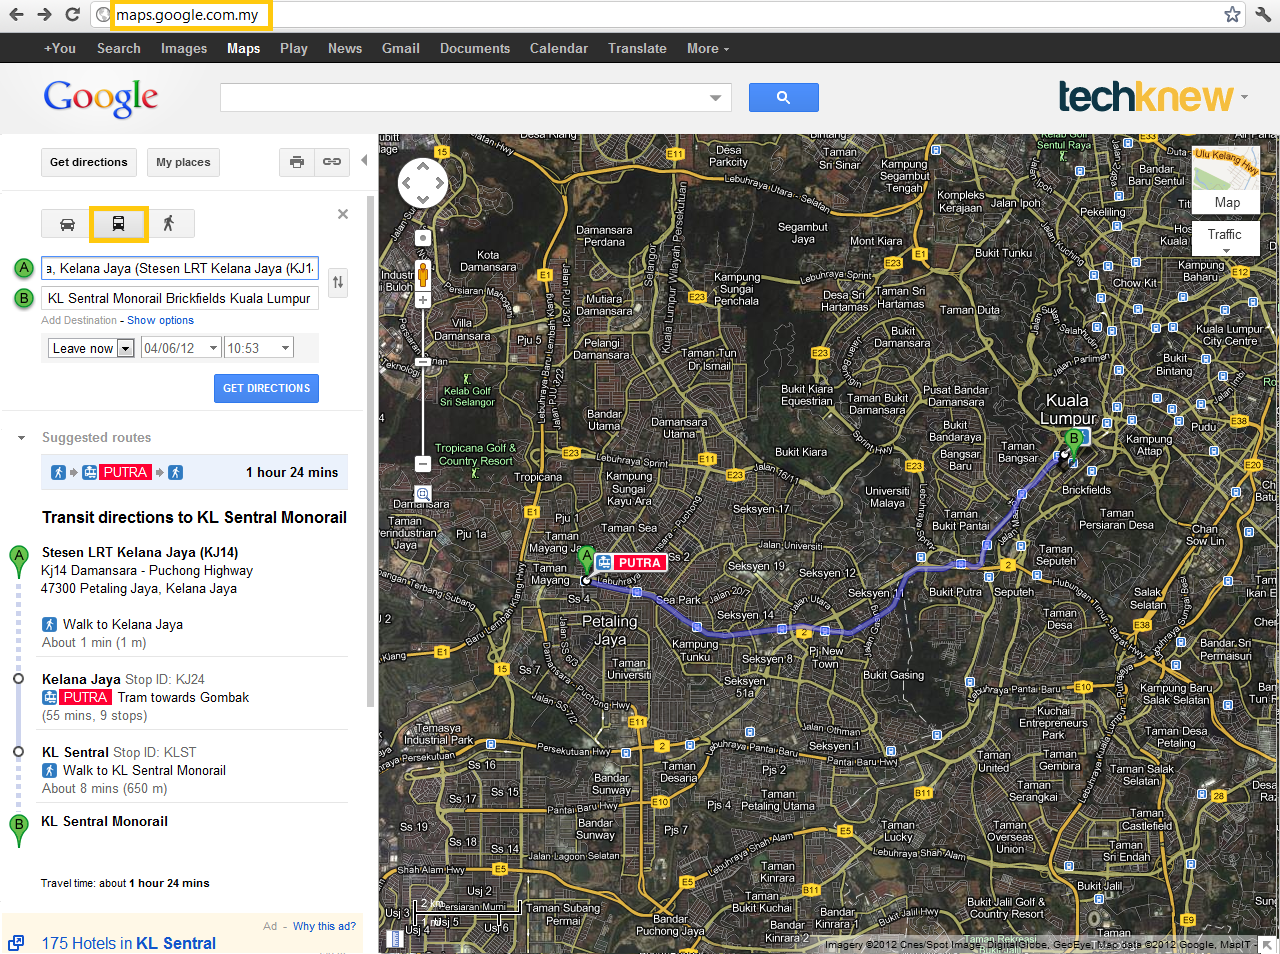Get the map link via chain icon
The height and width of the screenshot is (954, 1280).
(x=332, y=162)
